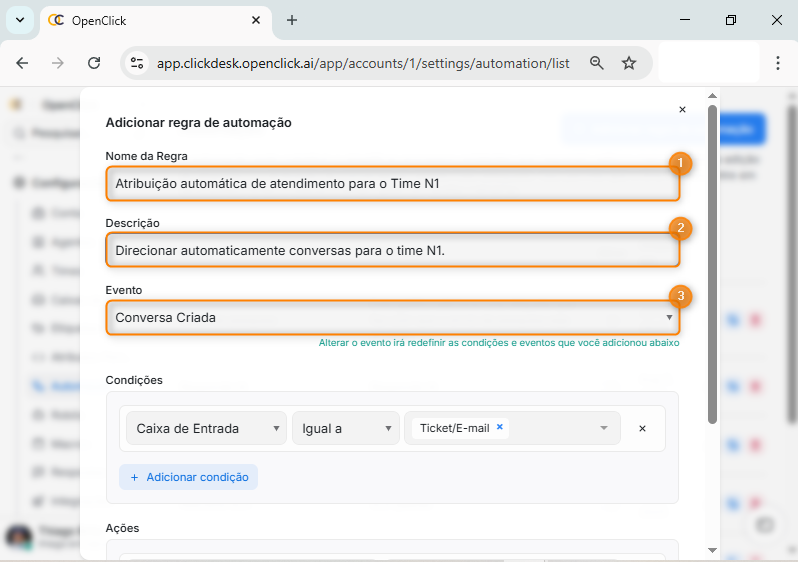Bookmark this page with the star
798x562 pixels.
click(x=629, y=63)
